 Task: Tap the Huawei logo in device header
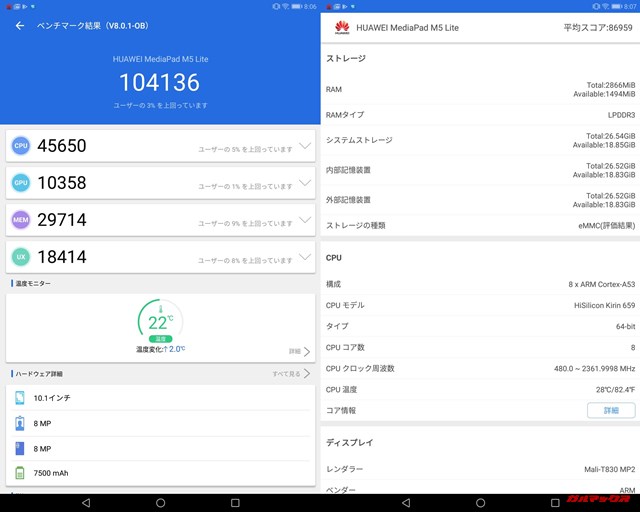[x=342, y=28]
